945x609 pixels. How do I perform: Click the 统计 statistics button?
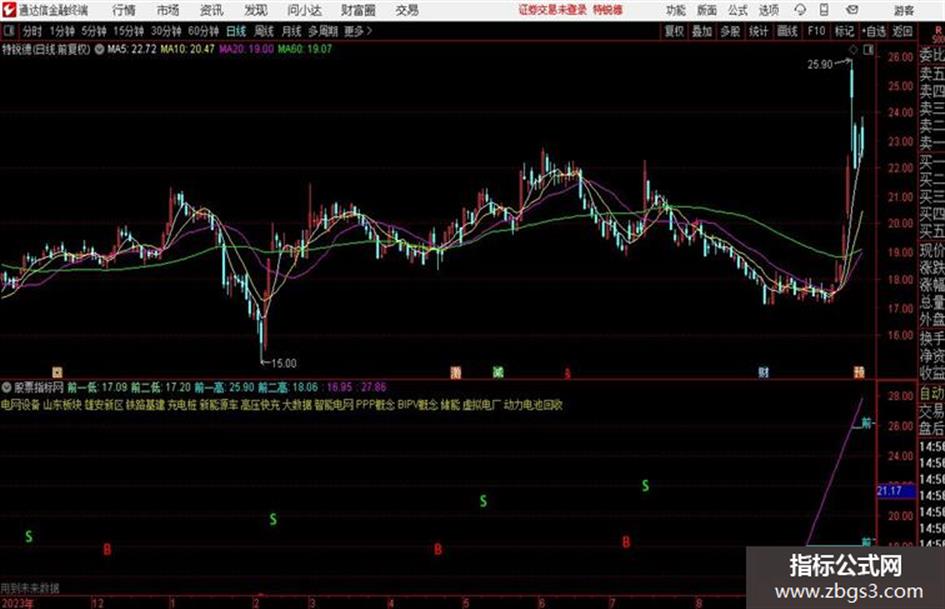758,31
